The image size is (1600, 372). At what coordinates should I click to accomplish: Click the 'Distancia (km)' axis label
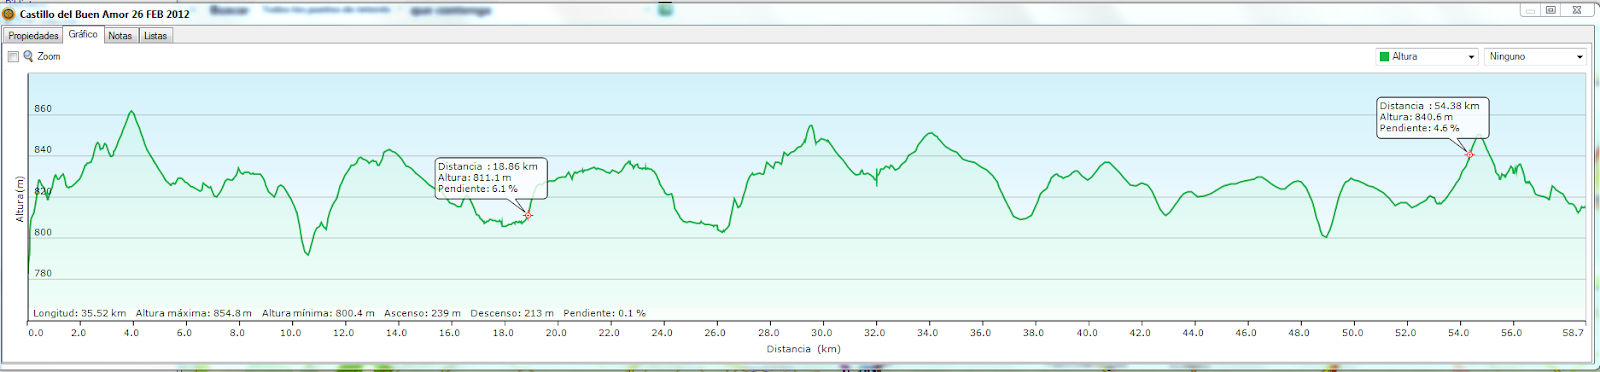(x=804, y=349)
